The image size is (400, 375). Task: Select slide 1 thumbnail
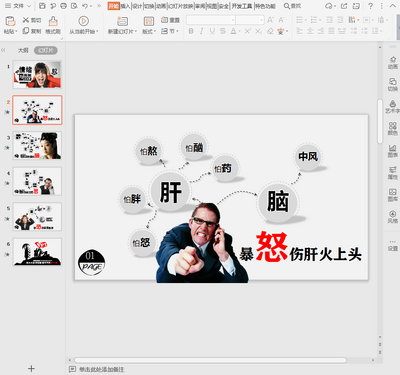tap(37, 74)
